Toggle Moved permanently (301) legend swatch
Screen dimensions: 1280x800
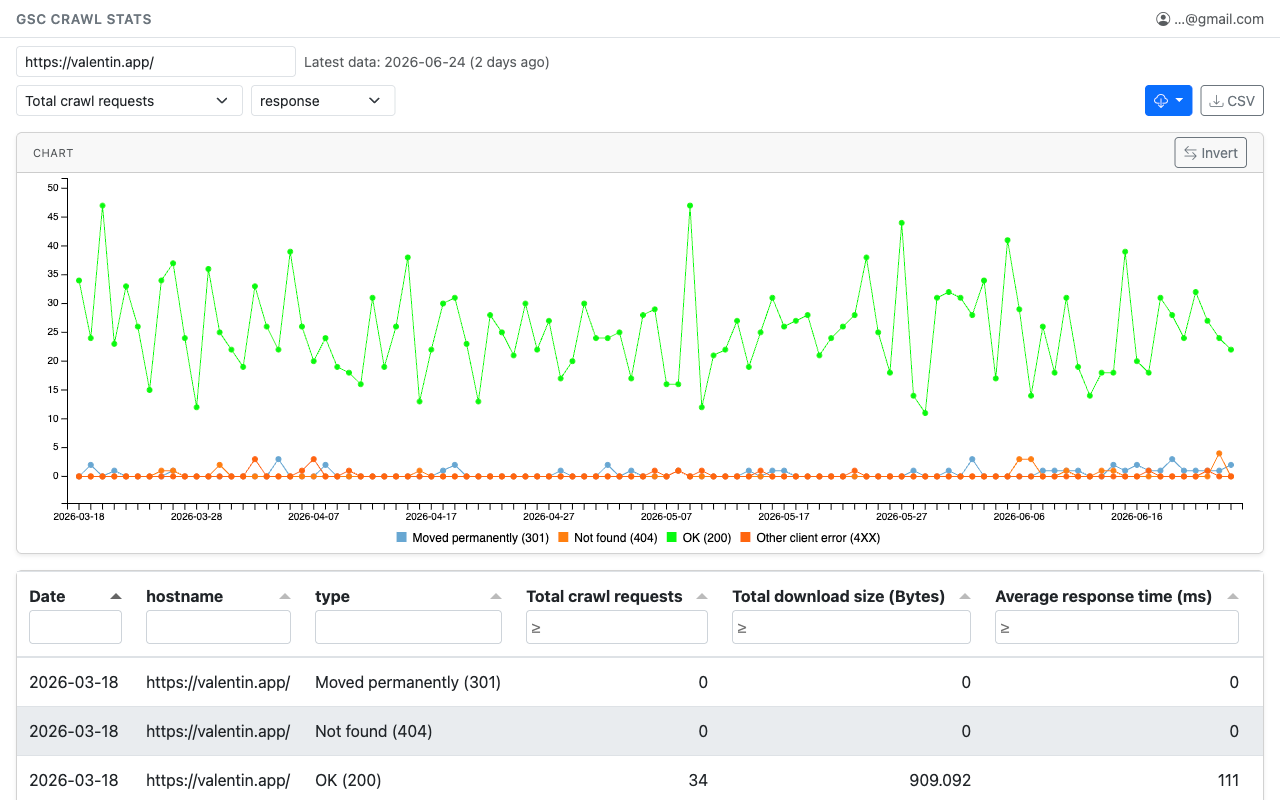[402, 538]
